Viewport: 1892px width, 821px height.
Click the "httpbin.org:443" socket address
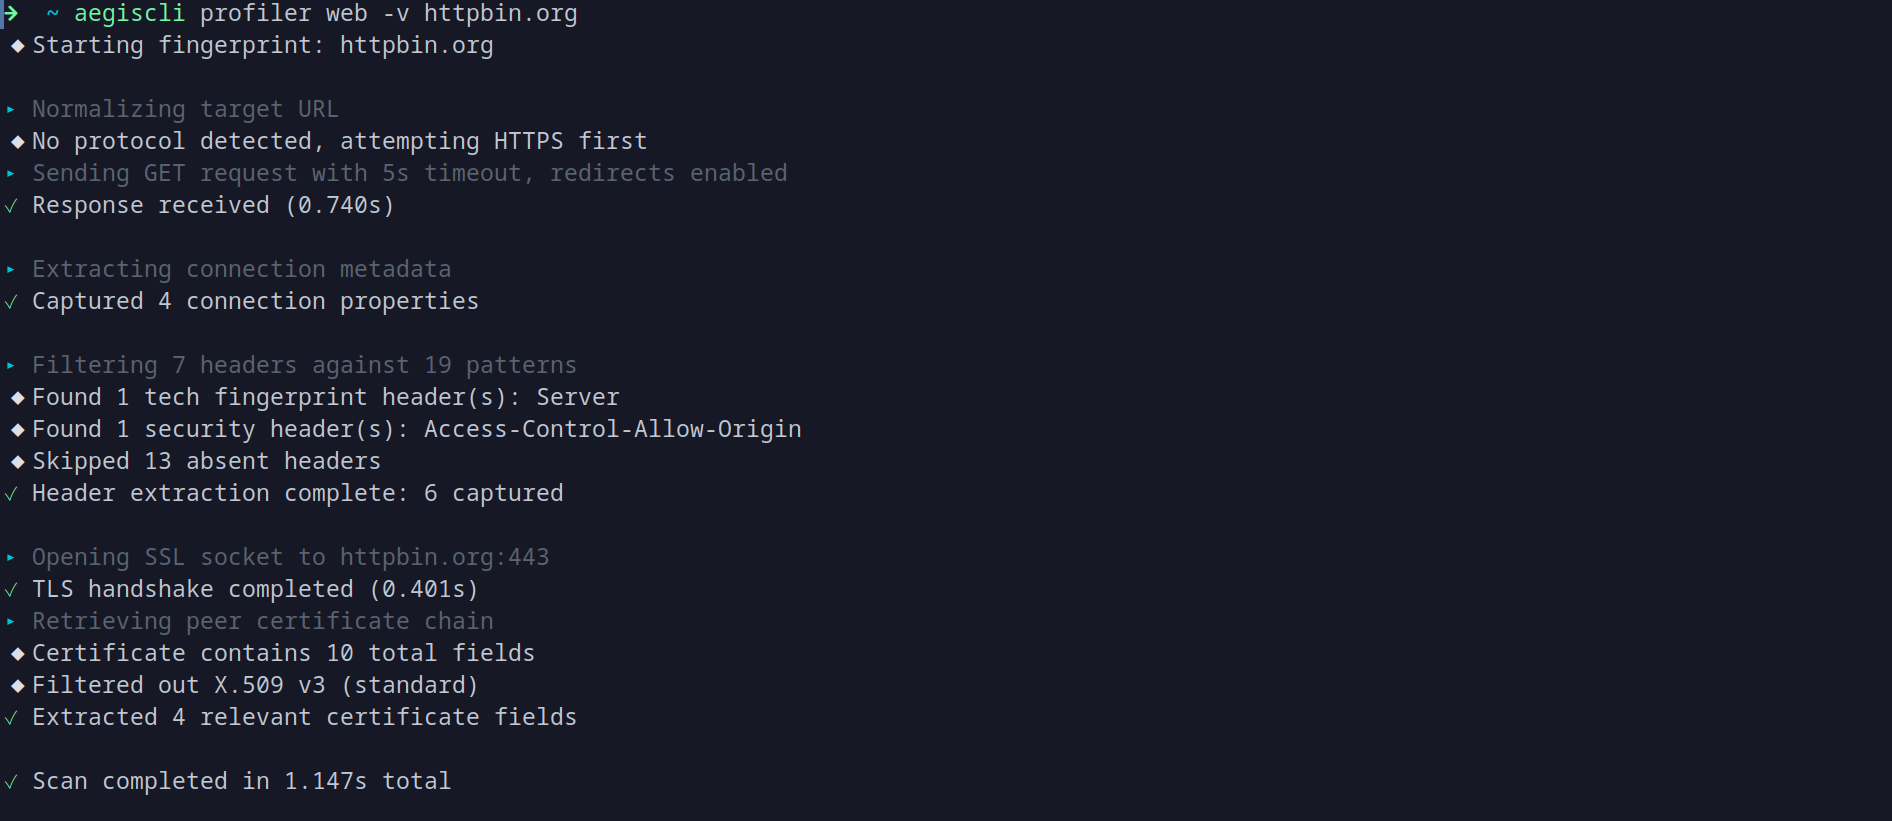click(x=444, y=557)
